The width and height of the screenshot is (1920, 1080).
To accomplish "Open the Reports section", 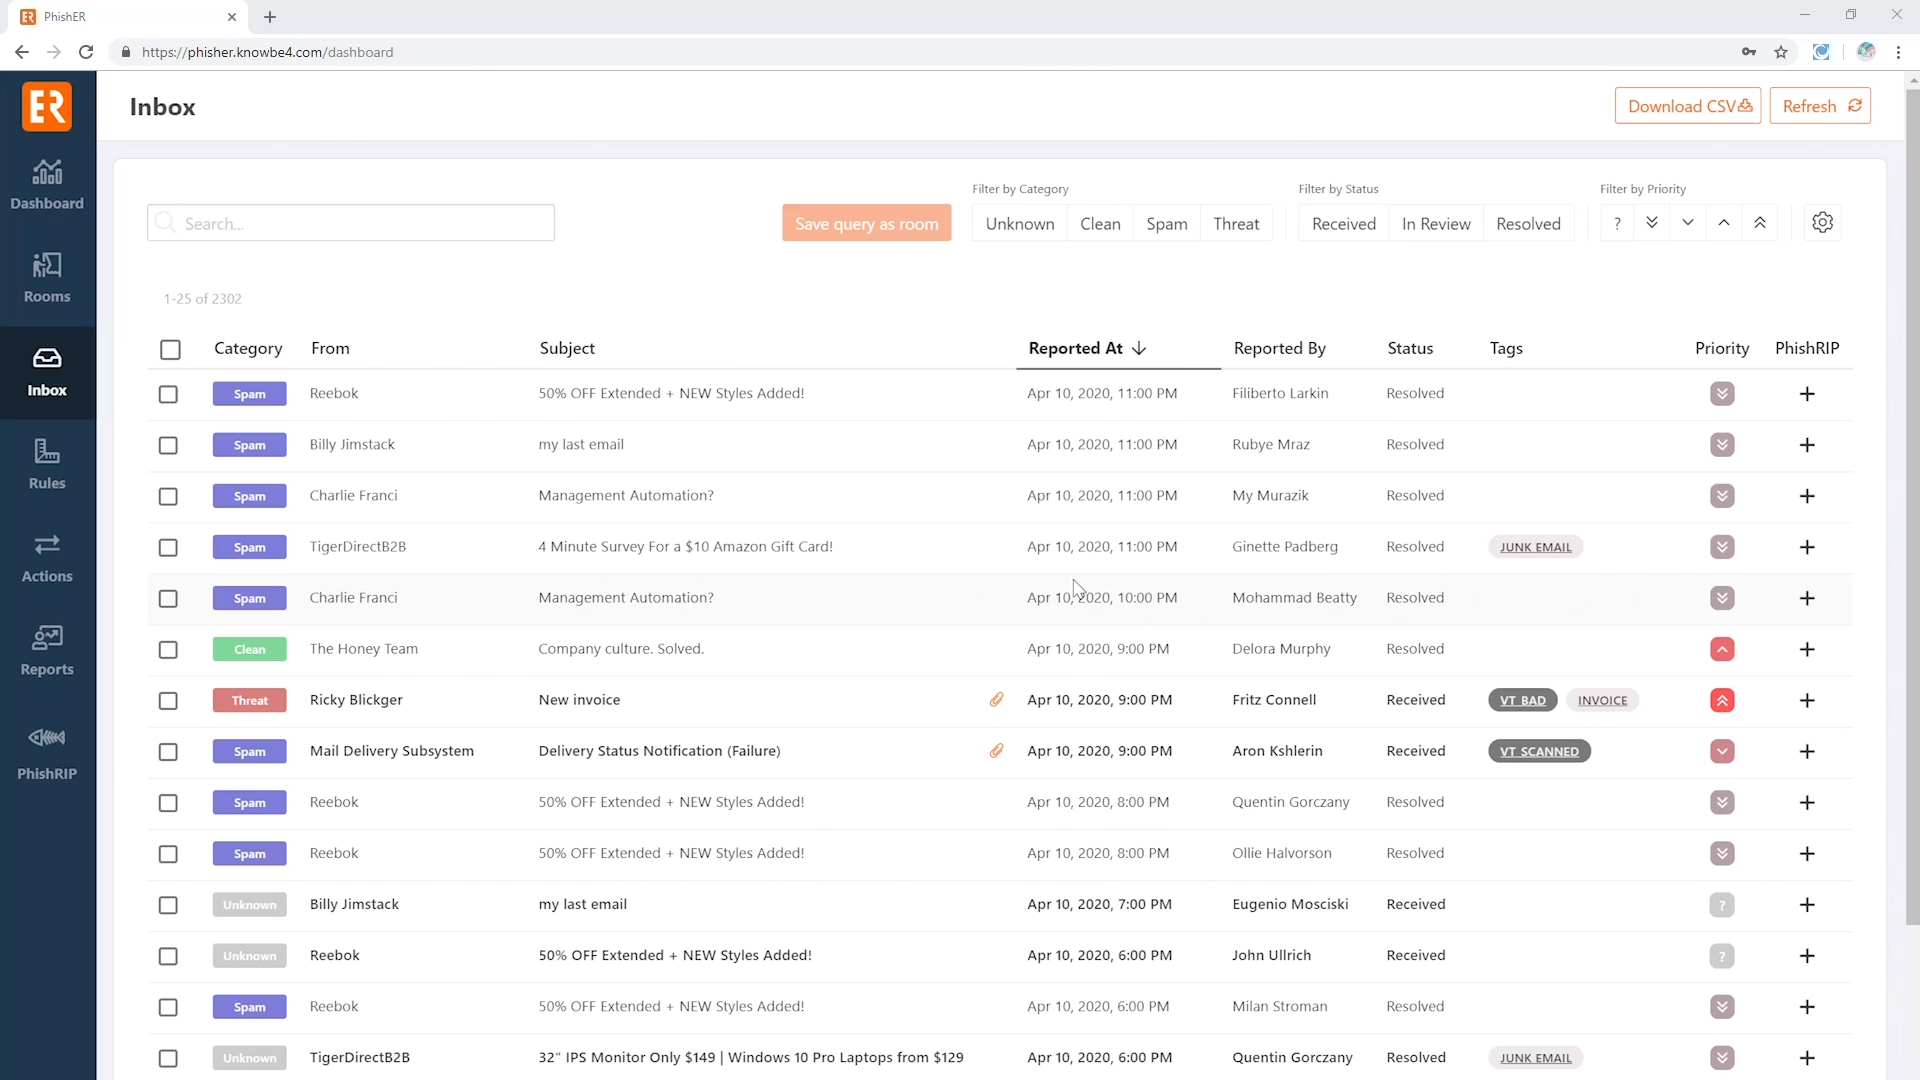I will pos(47,650).
